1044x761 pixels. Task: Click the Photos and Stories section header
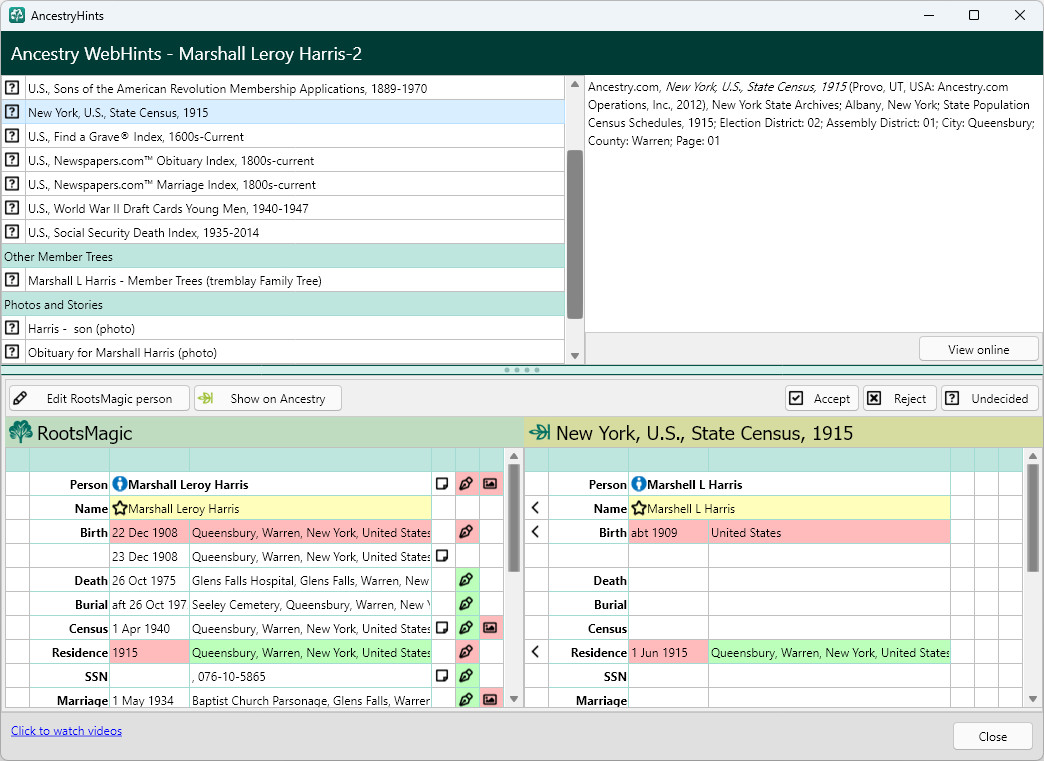point(283,304)
